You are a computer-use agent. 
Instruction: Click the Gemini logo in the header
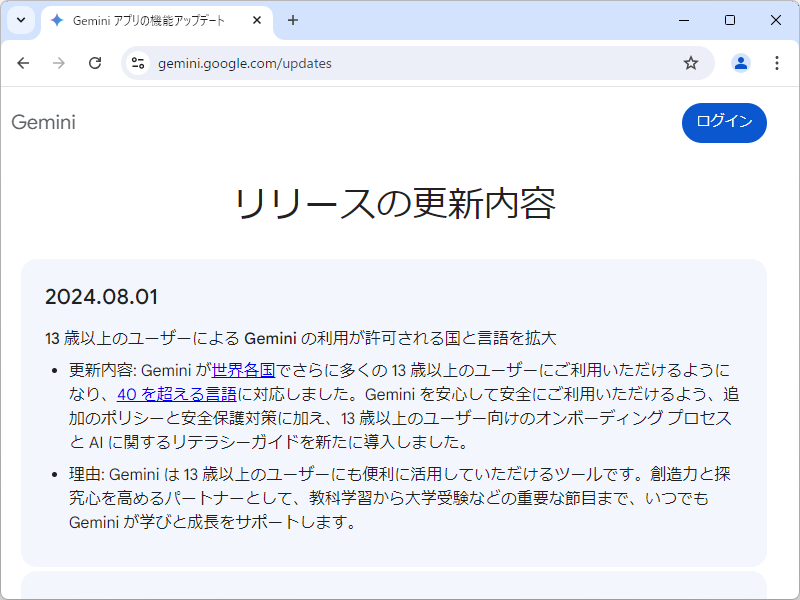click(x=42, y=123)
